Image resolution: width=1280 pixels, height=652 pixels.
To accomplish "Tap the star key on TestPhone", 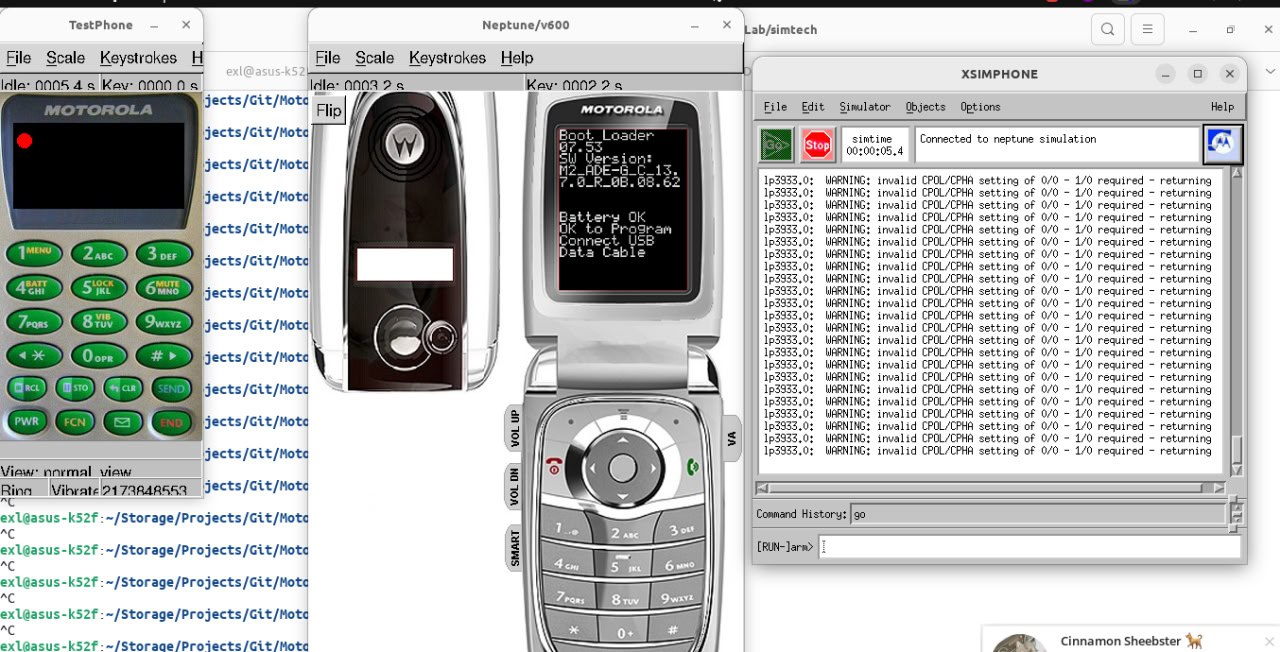I will click(34, 355).
